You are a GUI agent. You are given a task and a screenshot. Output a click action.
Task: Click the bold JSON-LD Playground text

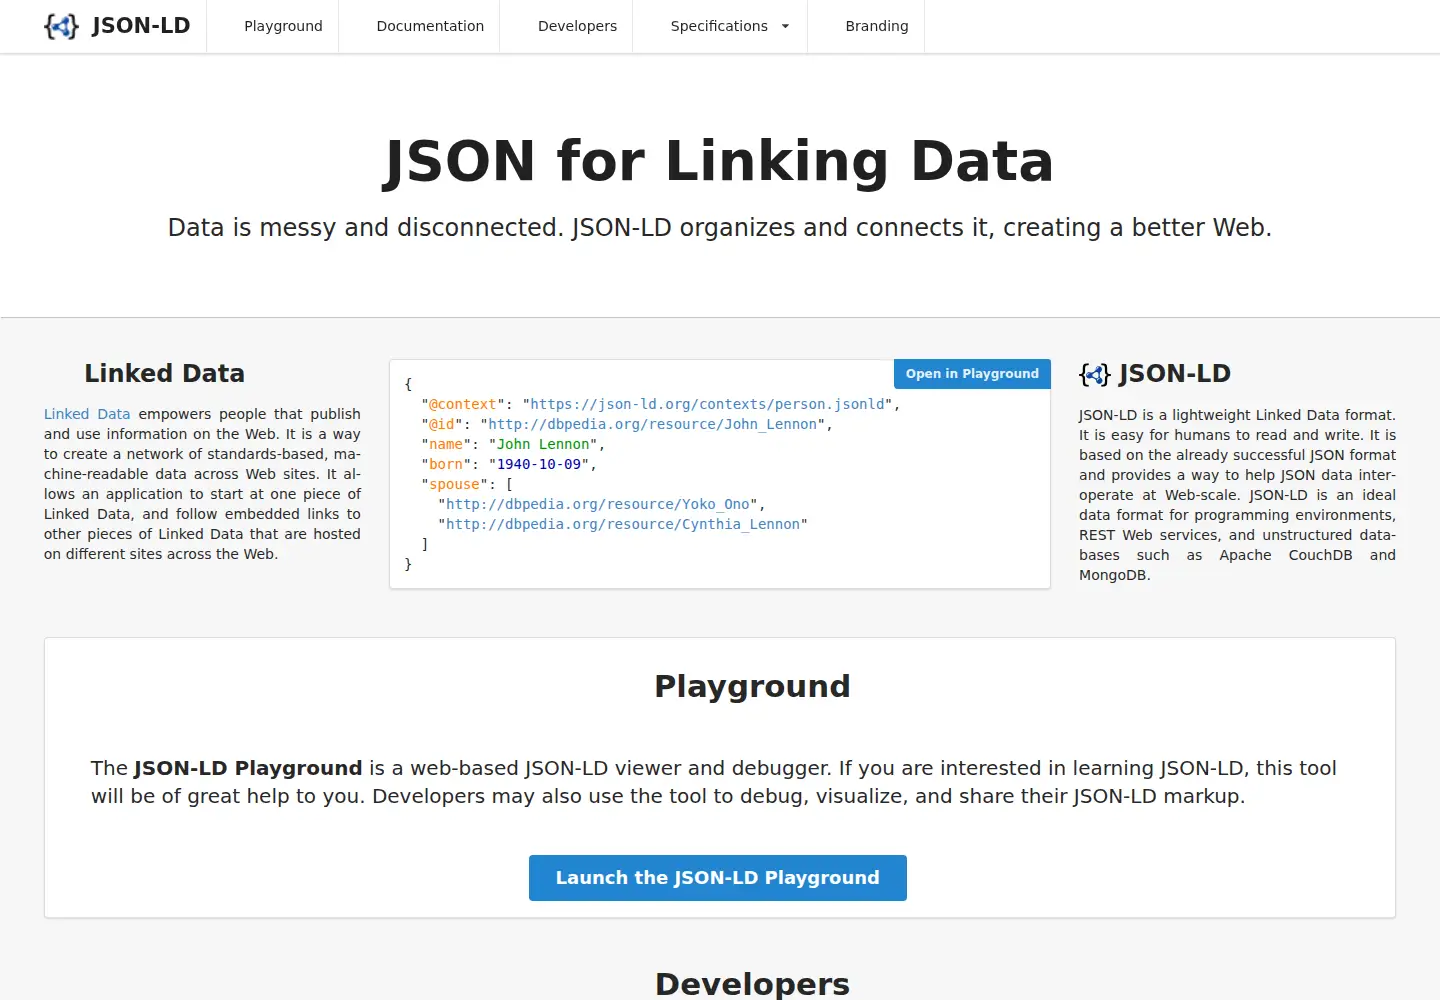248,768
